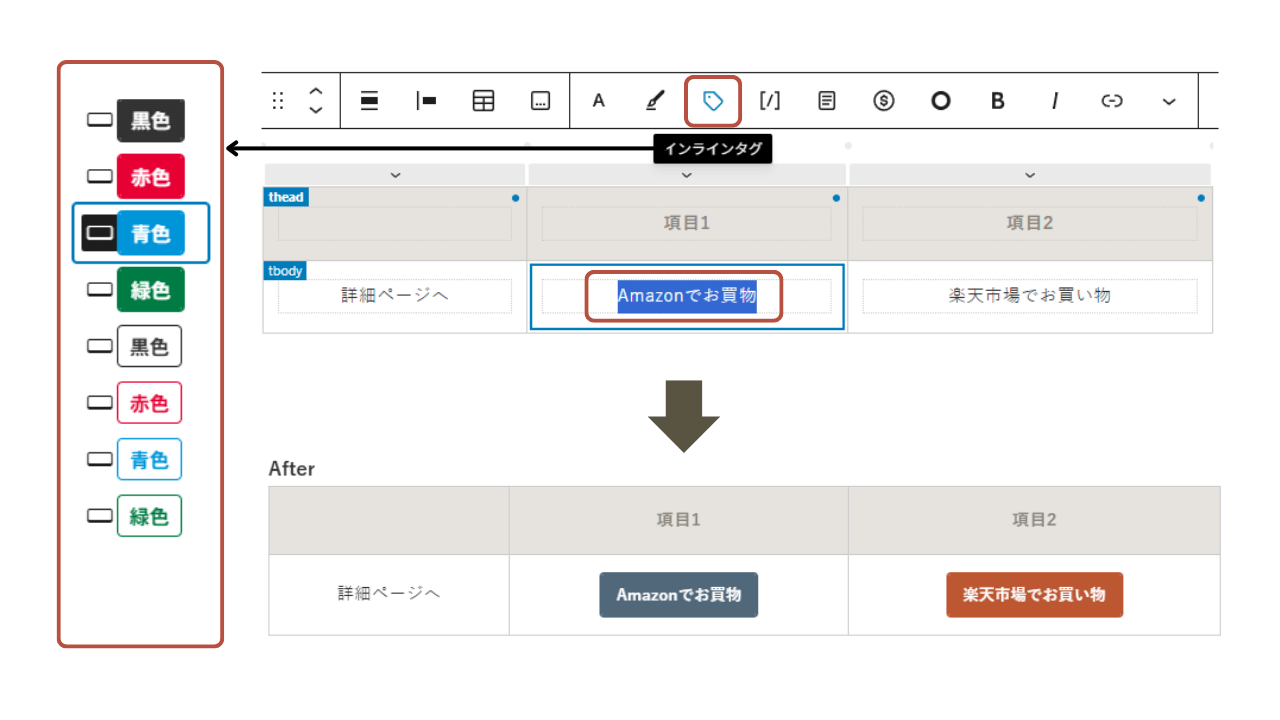The height and width of the screenshot is (720, 1280).
Task: Click the tag icon beside outlined 黒色
Action: 99,345
